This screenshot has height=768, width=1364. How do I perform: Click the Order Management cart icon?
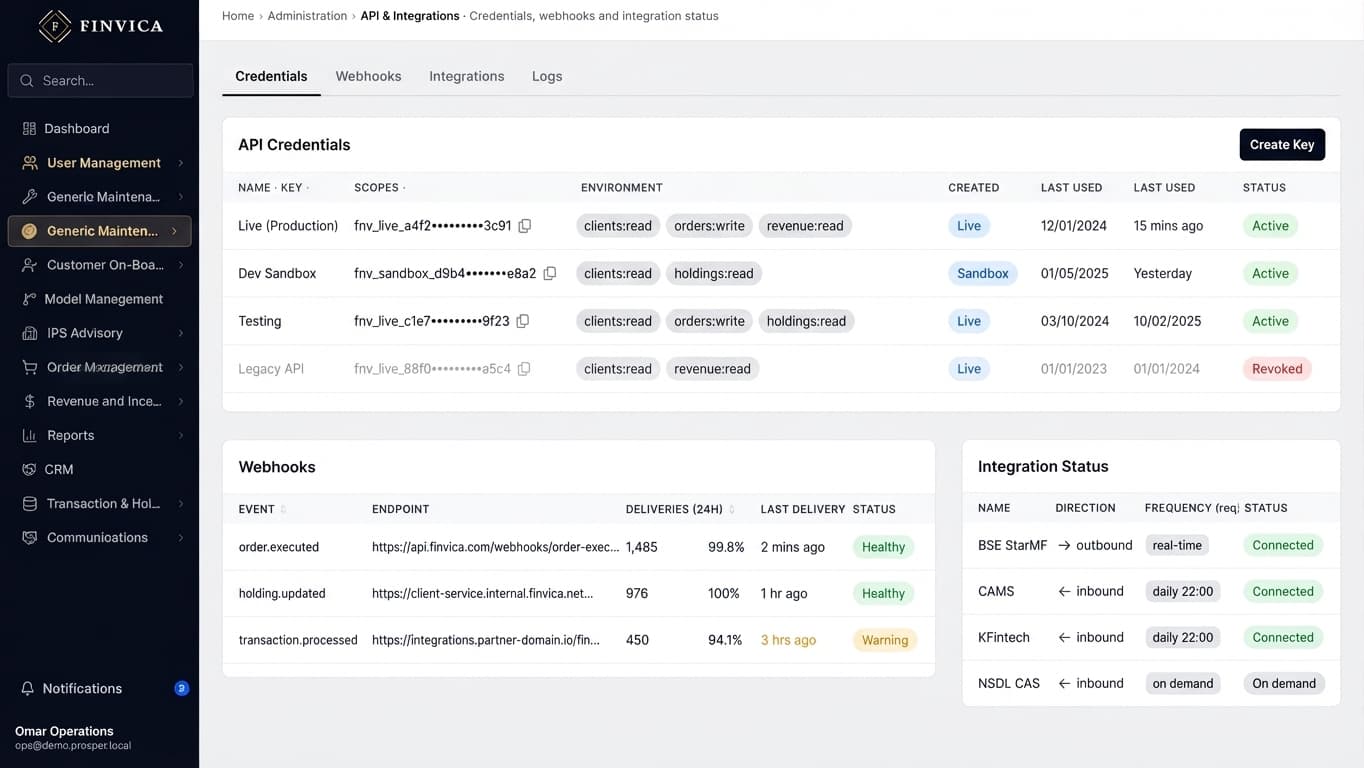29,367
